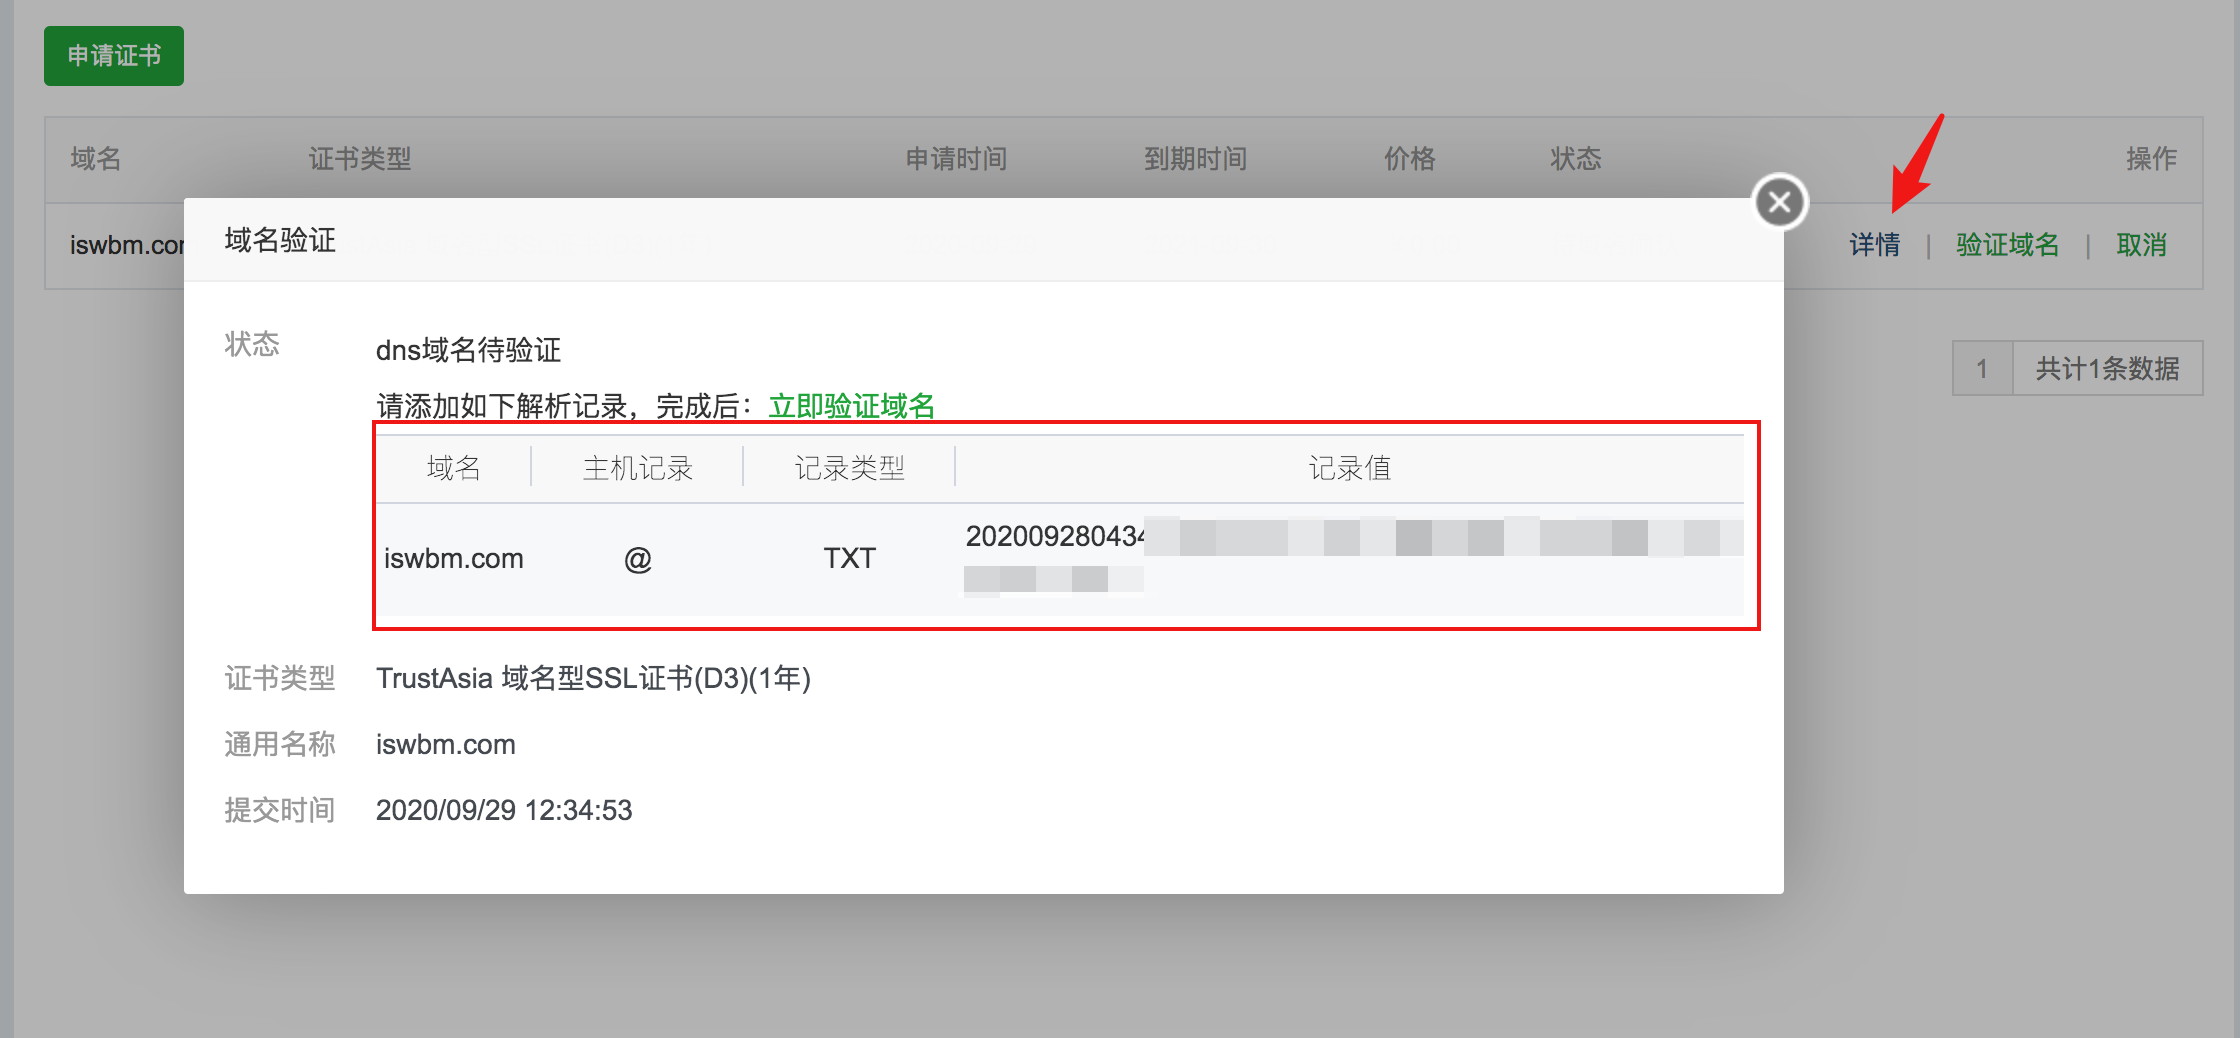
Task: Click page number 1 in pagination
Action: [x=1981, y=368]
